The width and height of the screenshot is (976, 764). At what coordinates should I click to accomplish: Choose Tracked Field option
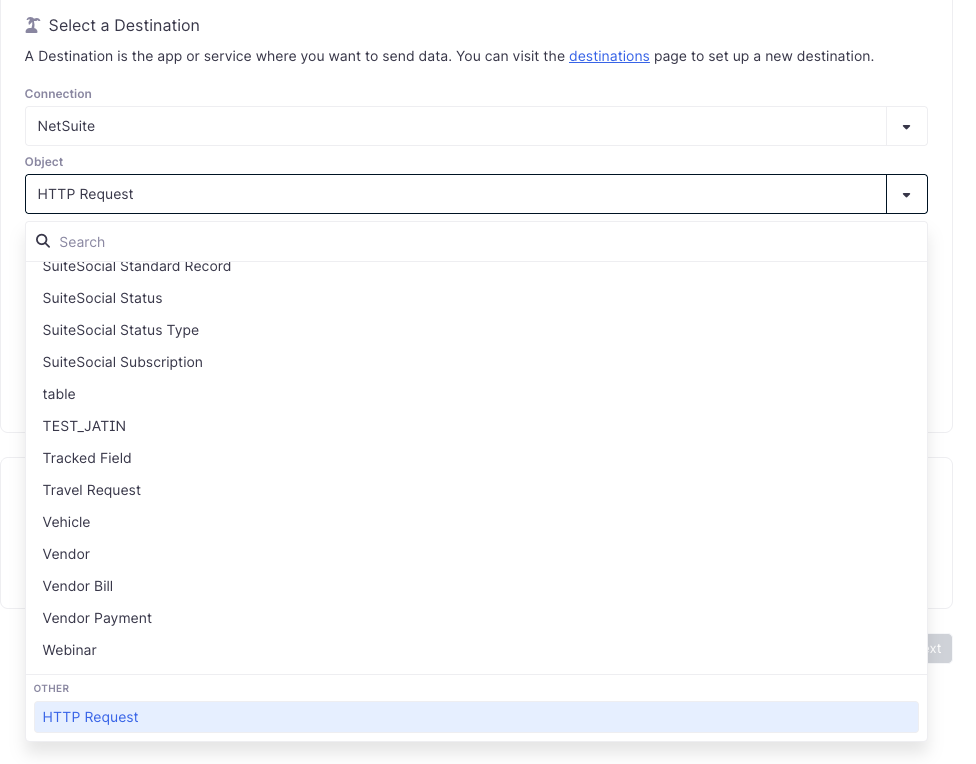87,458
